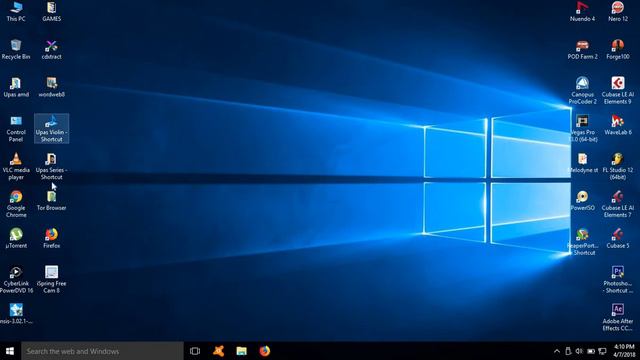This screenshot has height=360, width=640.
Task: Click the Search the web and Windows box
Action: 102,351
